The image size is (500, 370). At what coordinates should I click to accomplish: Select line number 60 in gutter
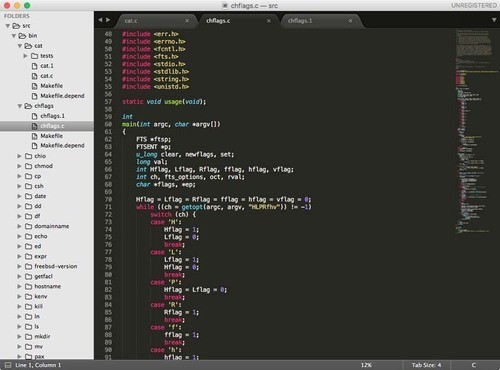(108, 124)
